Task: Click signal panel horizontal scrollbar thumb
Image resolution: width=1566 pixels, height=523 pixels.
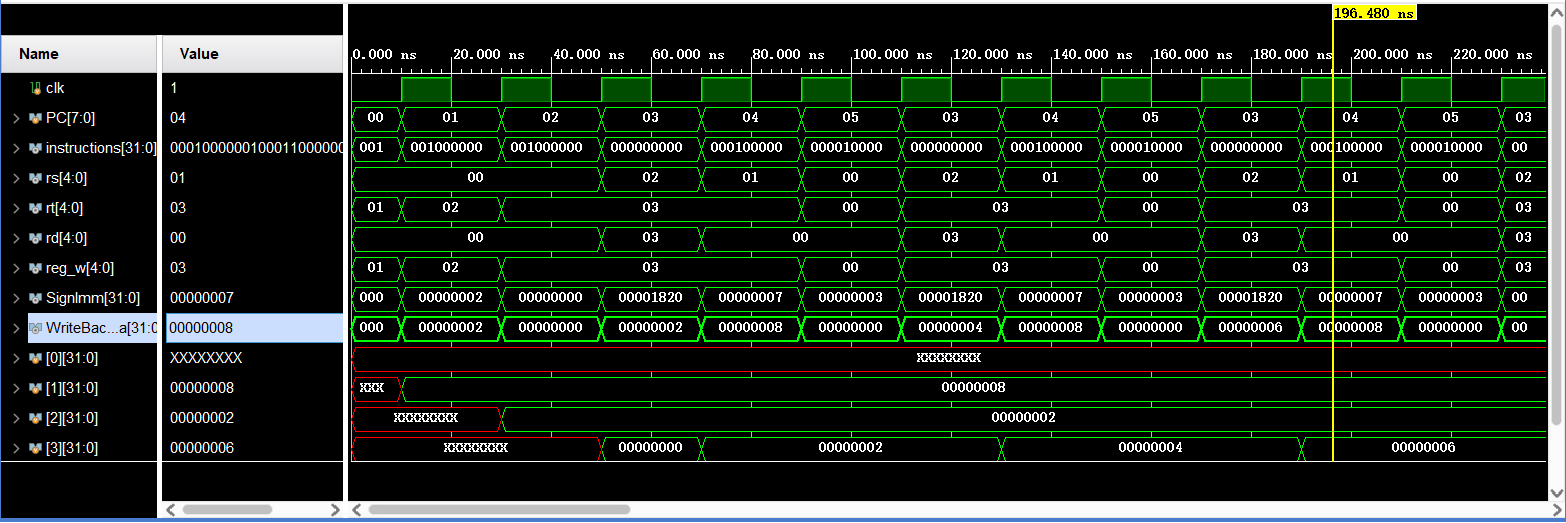Action: (227, 509)
